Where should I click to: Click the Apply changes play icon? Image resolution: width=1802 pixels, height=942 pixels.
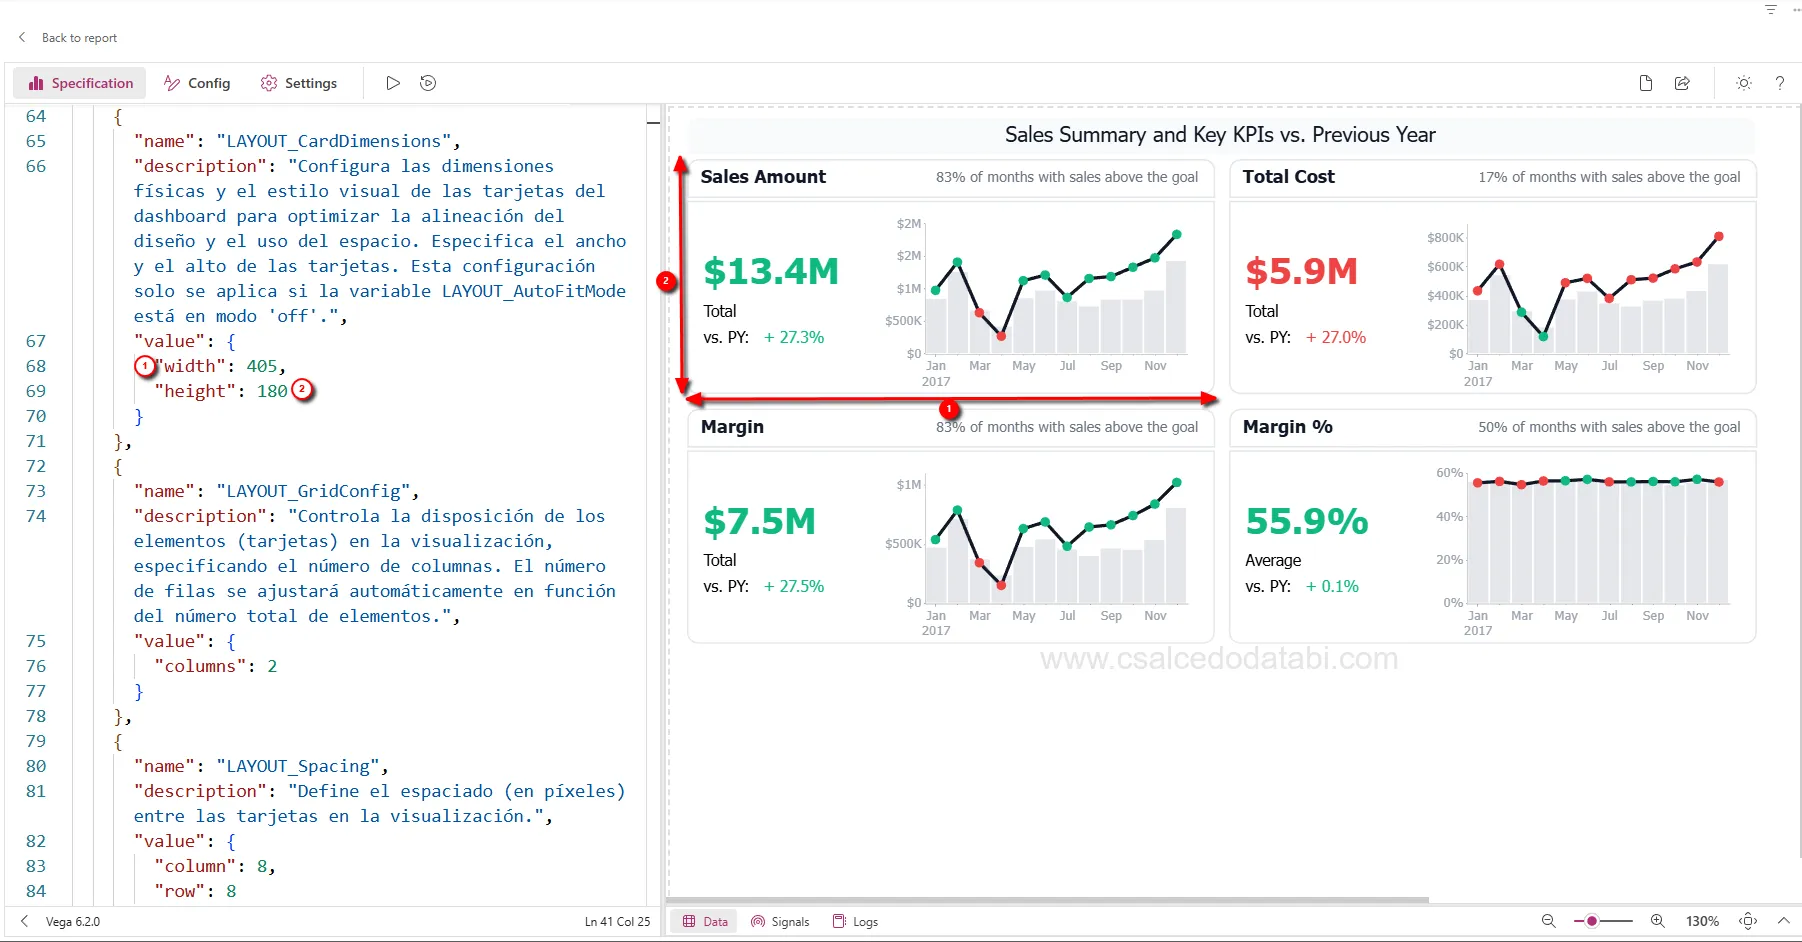[x=393, y=83]
